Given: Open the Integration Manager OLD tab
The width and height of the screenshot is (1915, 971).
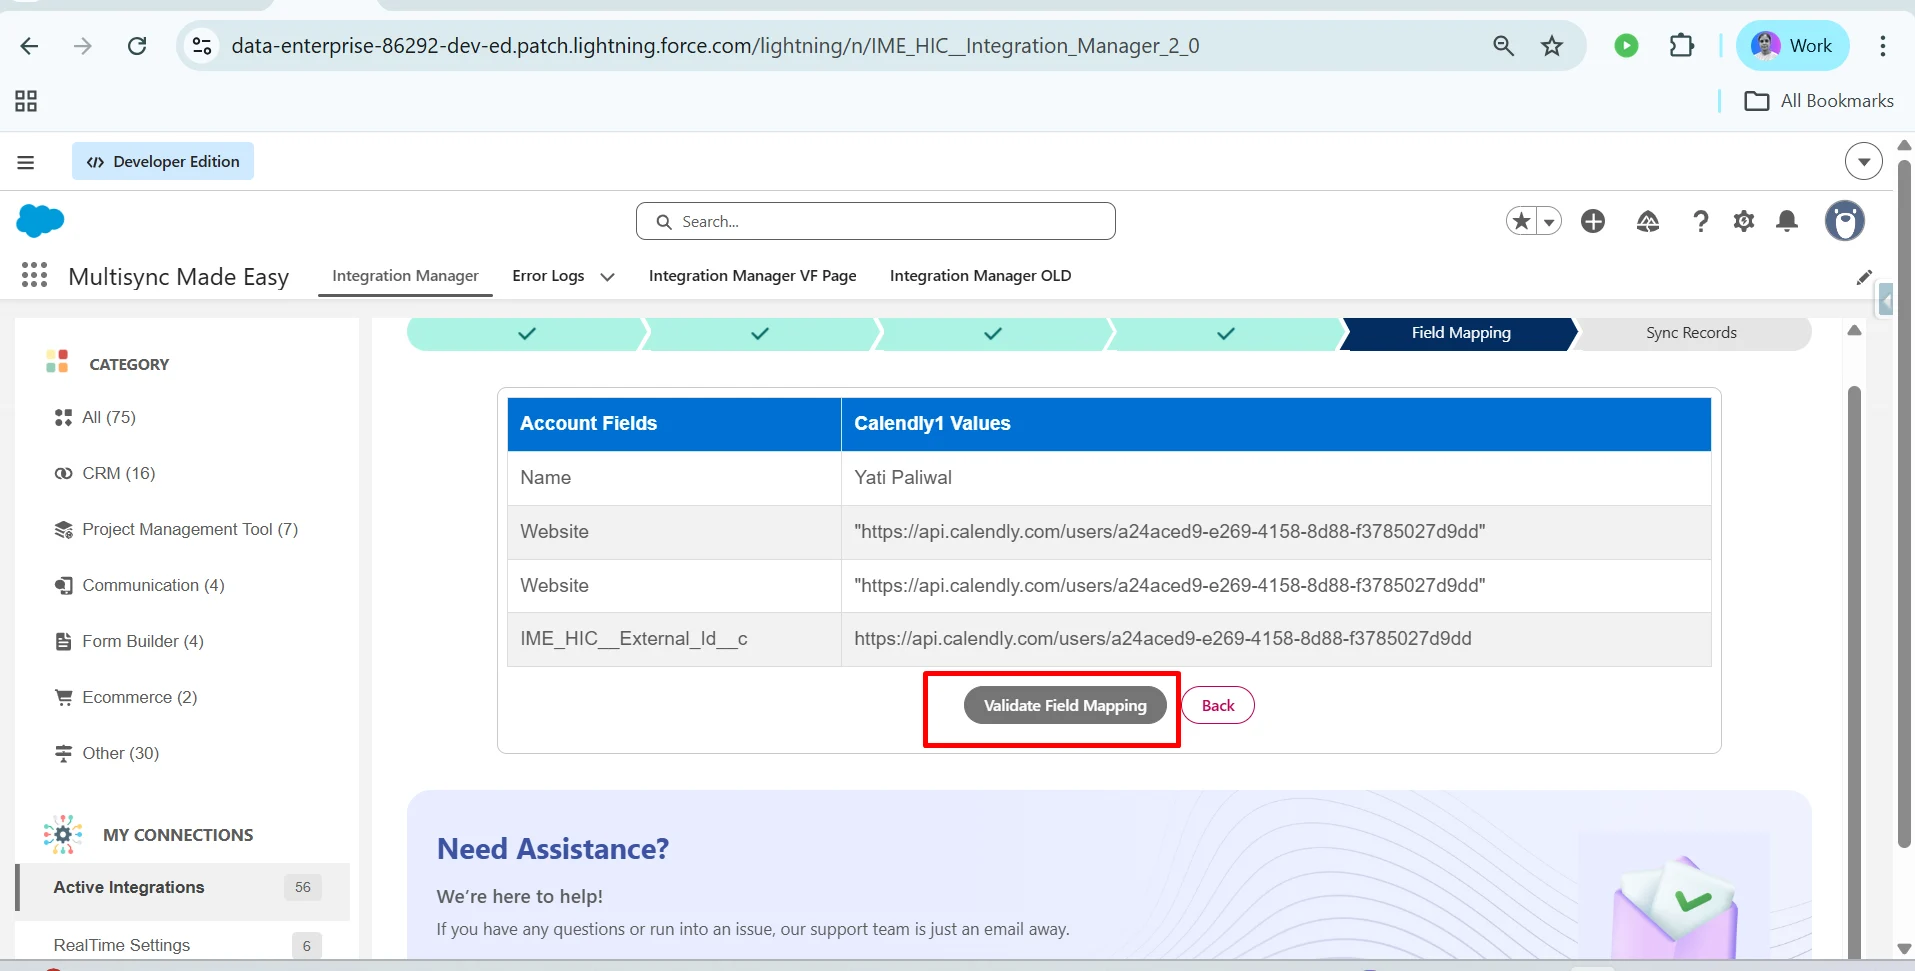Looking at the screenshot, I should [x=980, y=276].
